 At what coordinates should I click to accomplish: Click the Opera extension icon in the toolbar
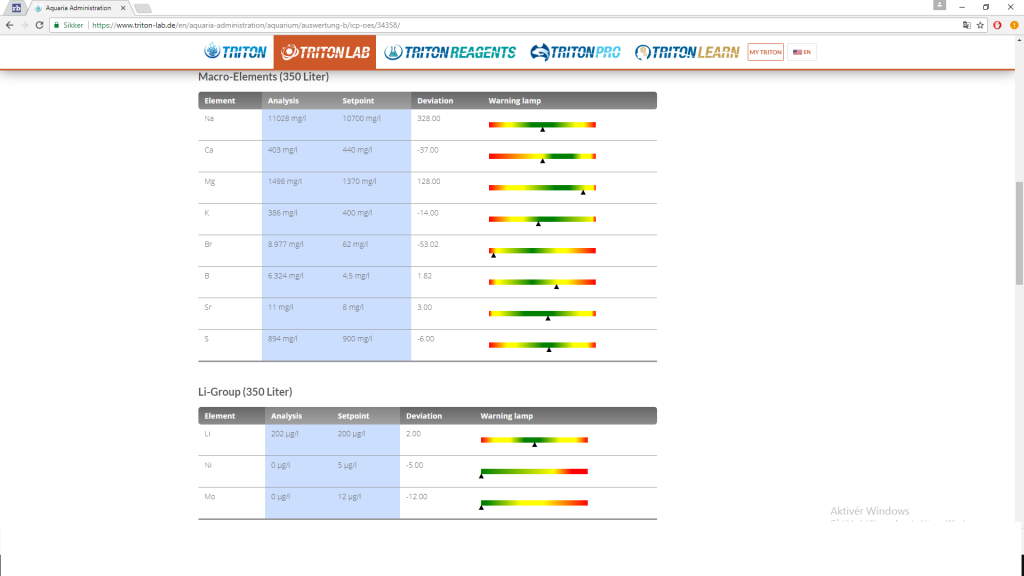pyautogui.click(x=997, y=25)
